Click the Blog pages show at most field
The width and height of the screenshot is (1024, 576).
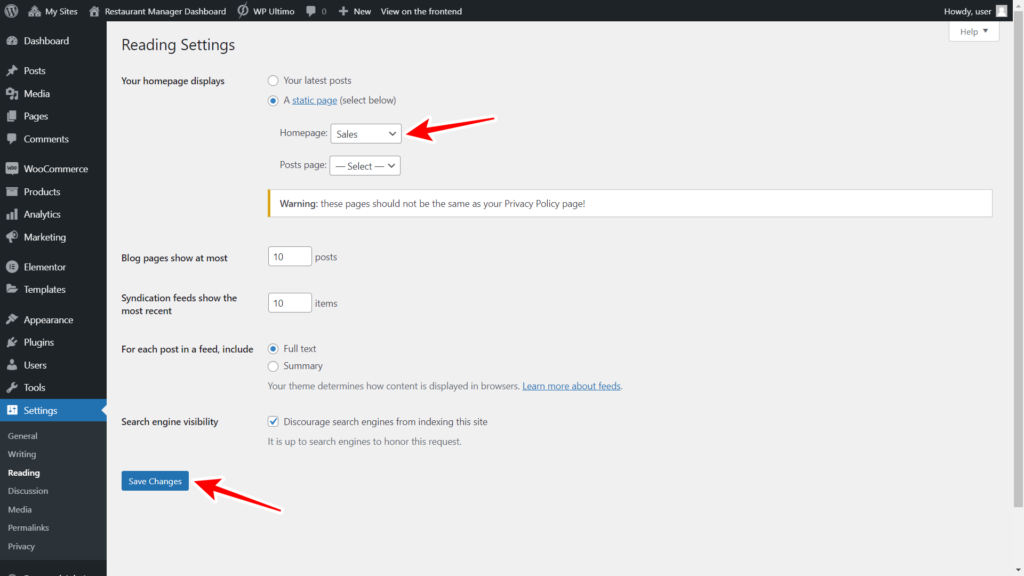289,256
